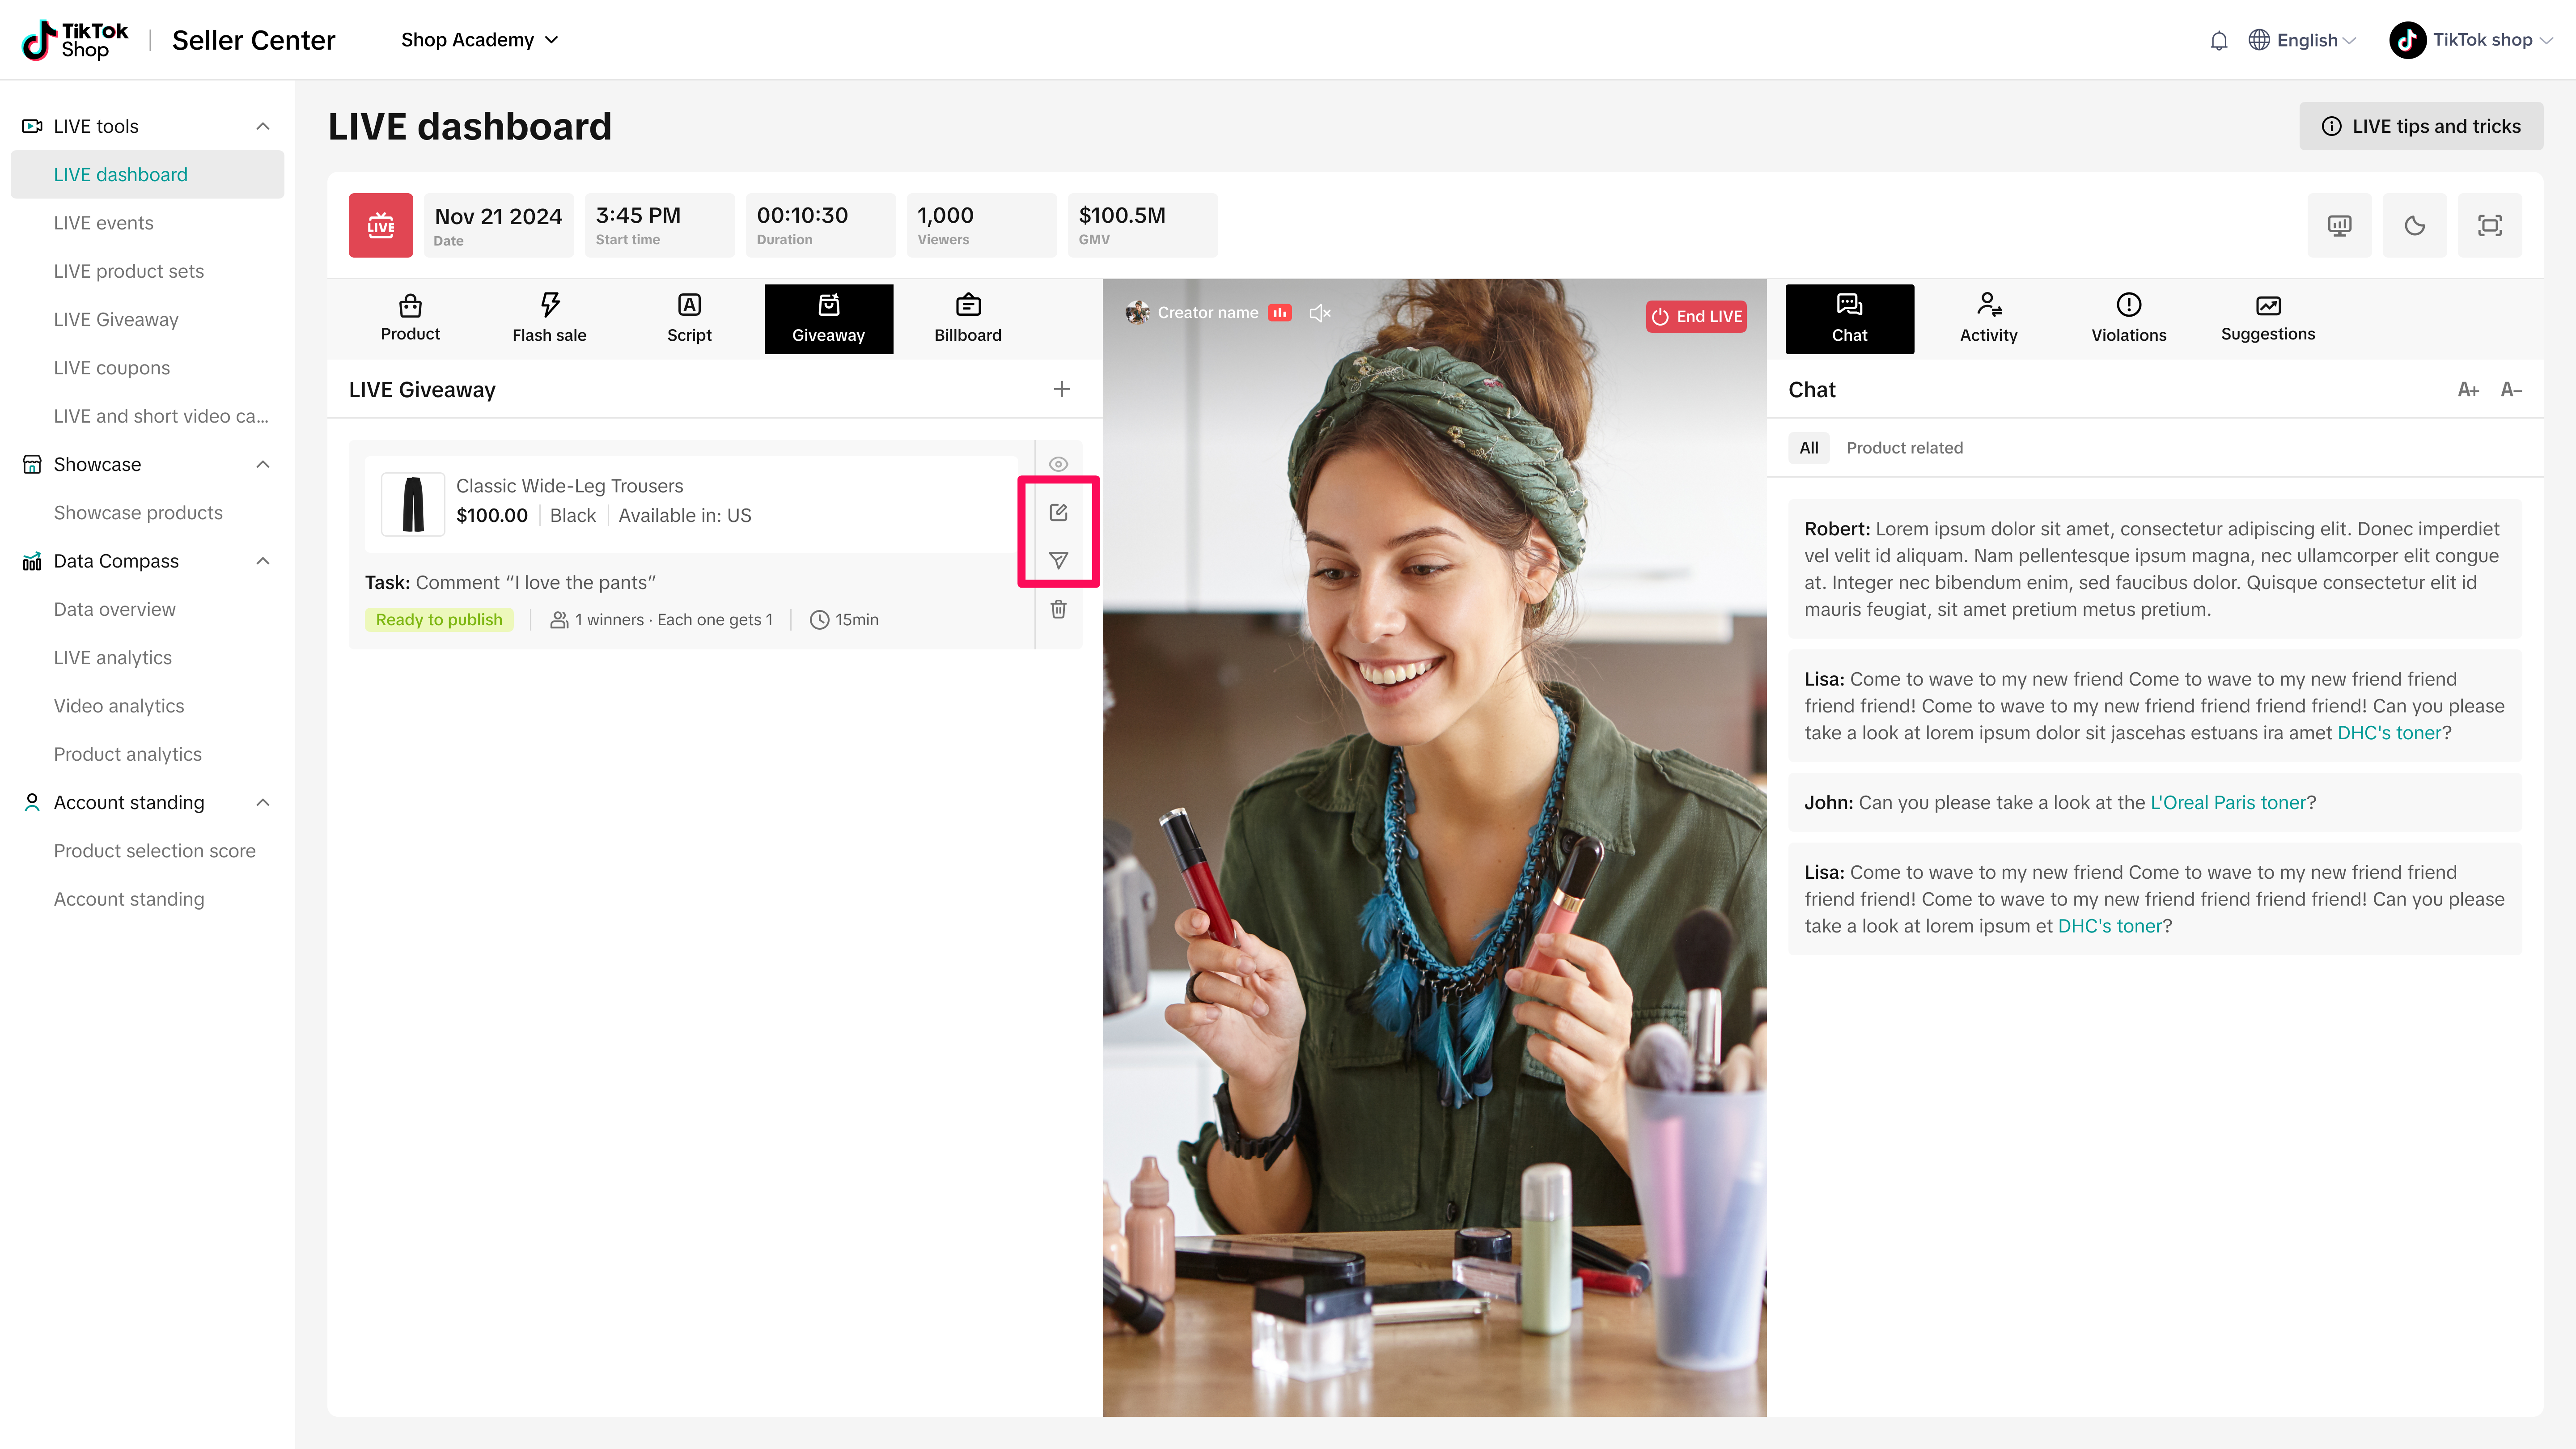Click the L'Oreal Paris toner link
This screenshot has width=2576, height=1449.
click(2227, 802)
